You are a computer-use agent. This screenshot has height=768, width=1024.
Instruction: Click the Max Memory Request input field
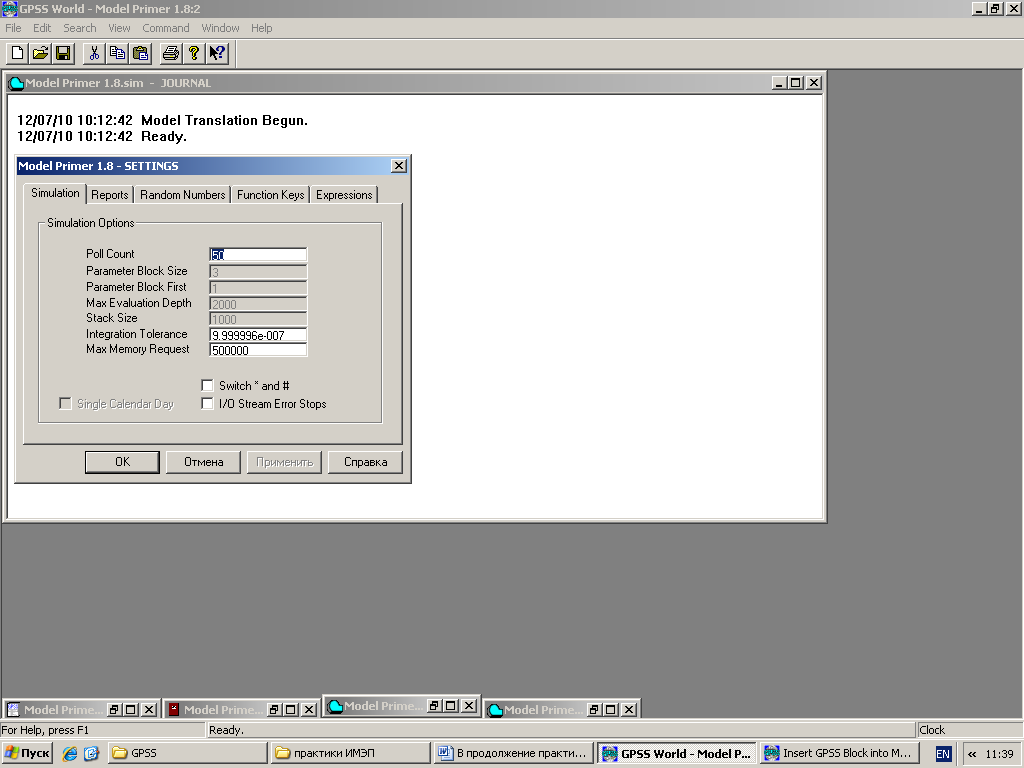[x=258, y=350]
